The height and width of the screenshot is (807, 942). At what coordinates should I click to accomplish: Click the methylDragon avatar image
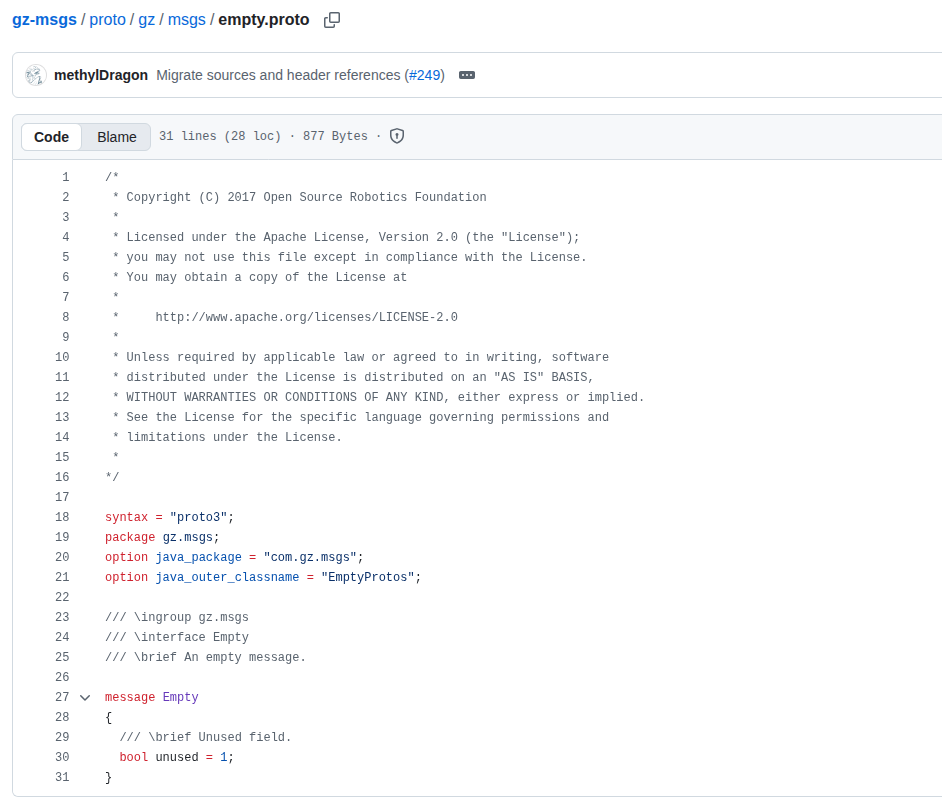point(36,75)
